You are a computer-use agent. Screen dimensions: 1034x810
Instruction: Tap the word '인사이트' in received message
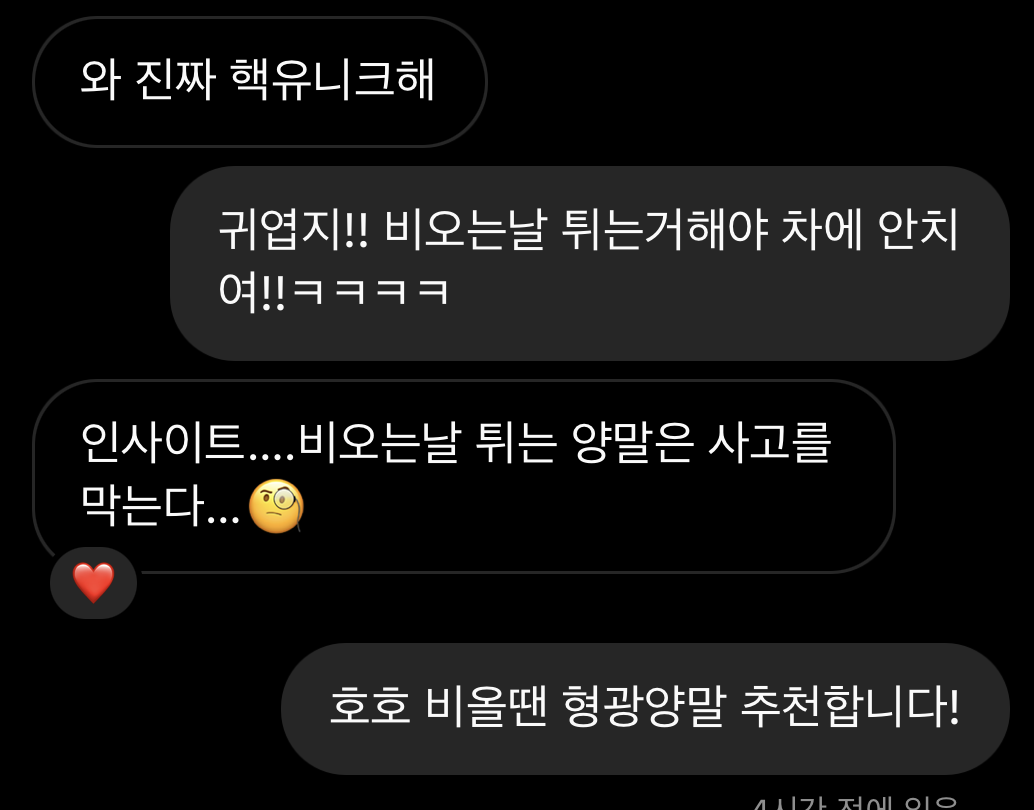tap(162, 441)
